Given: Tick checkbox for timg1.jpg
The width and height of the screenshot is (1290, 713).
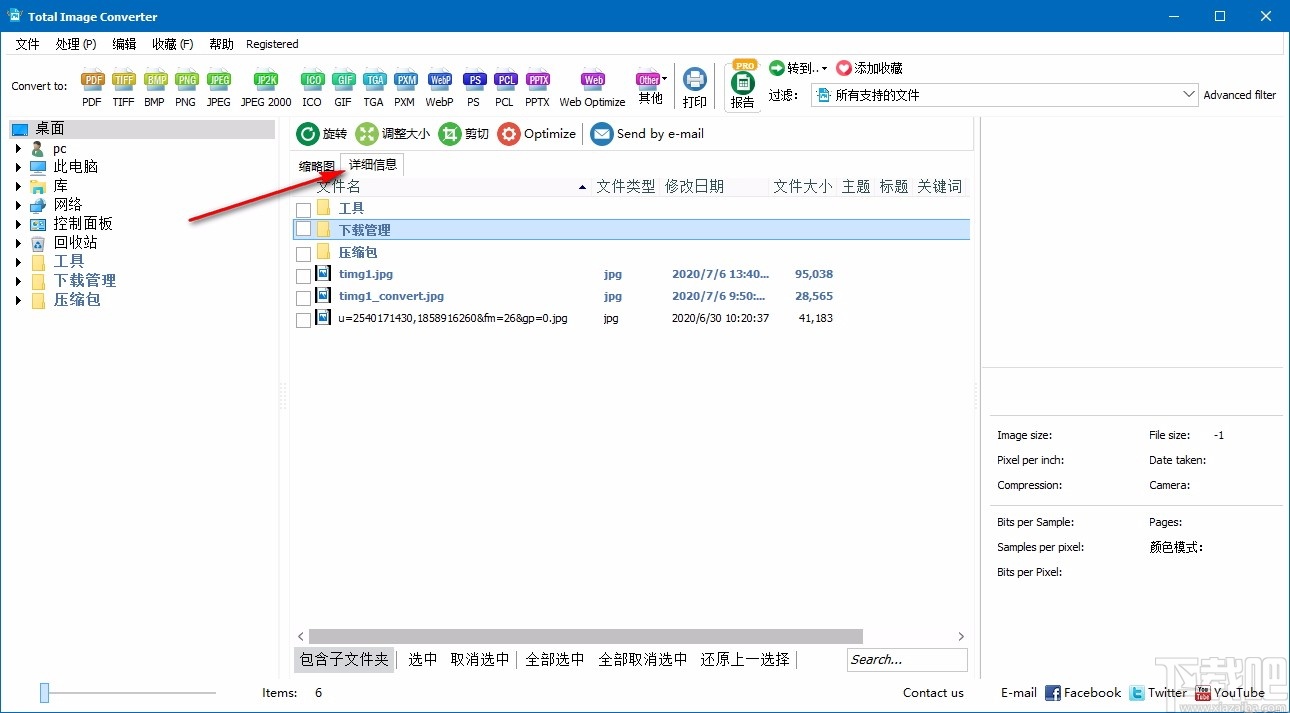Looking at the screenshot, I should click(303, 276).
